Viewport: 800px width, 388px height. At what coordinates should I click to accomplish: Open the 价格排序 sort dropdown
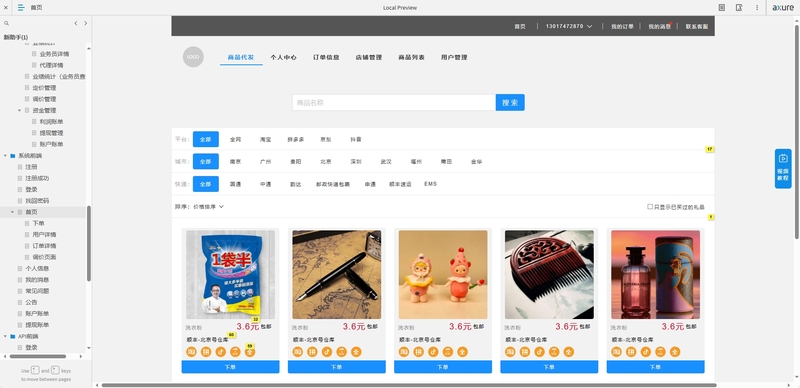click(208, 207)
